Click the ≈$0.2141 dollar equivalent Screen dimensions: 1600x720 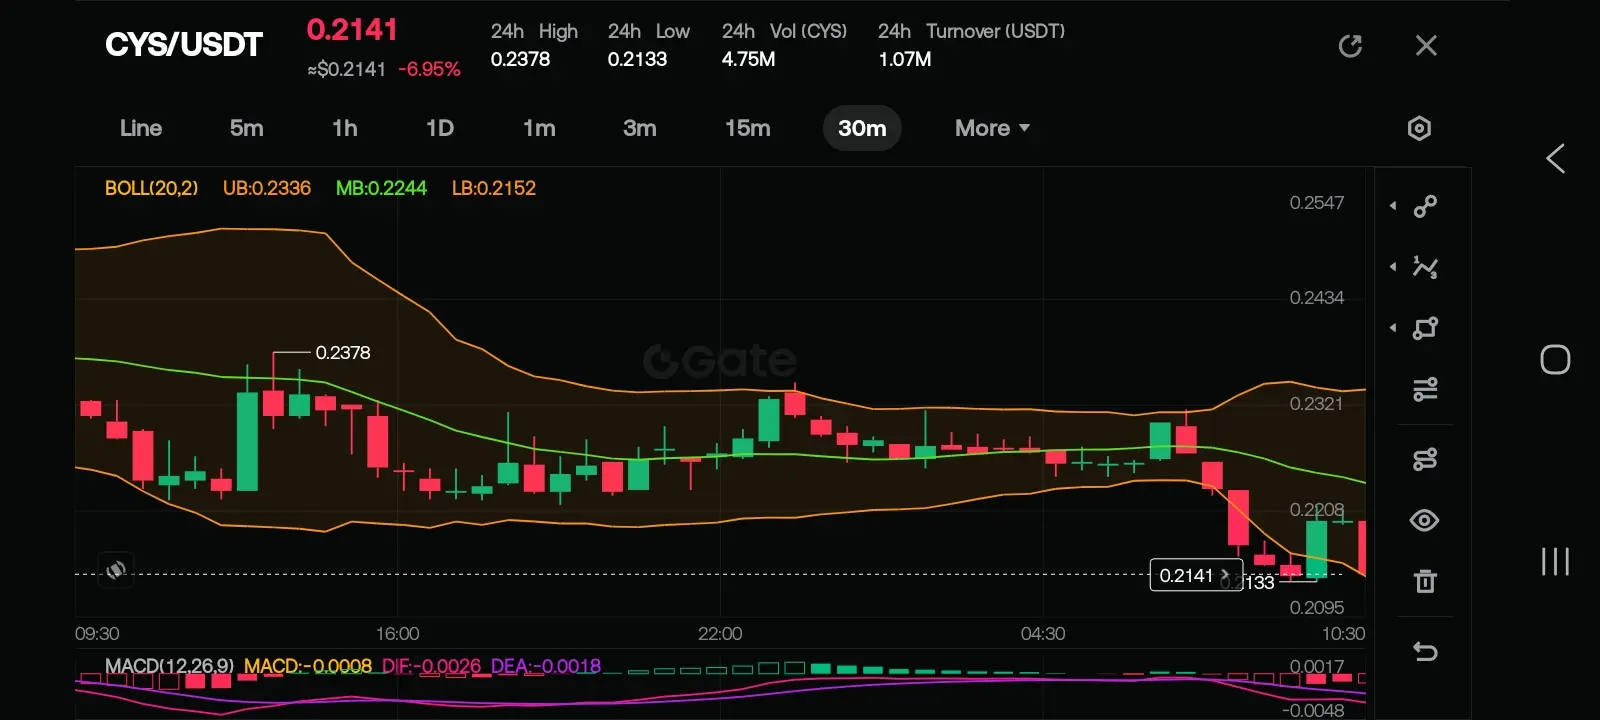347,69
